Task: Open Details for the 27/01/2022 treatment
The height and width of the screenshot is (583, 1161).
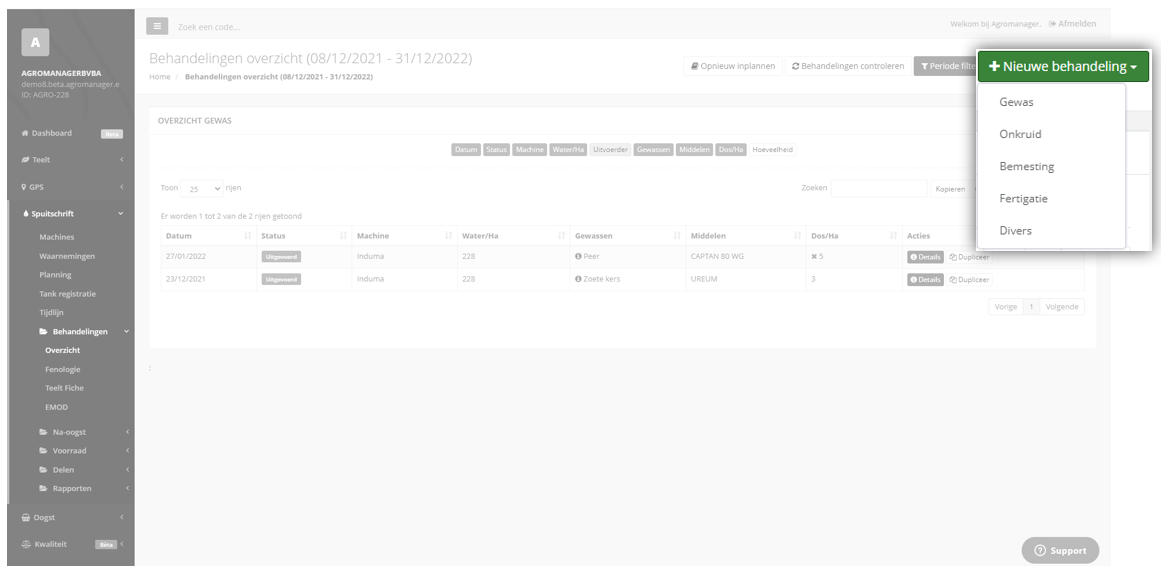Action: coord(926,257)
